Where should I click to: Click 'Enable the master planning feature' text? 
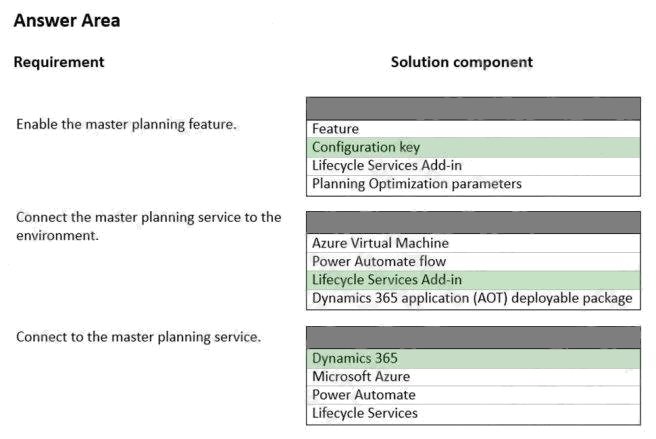pos(127,125)
